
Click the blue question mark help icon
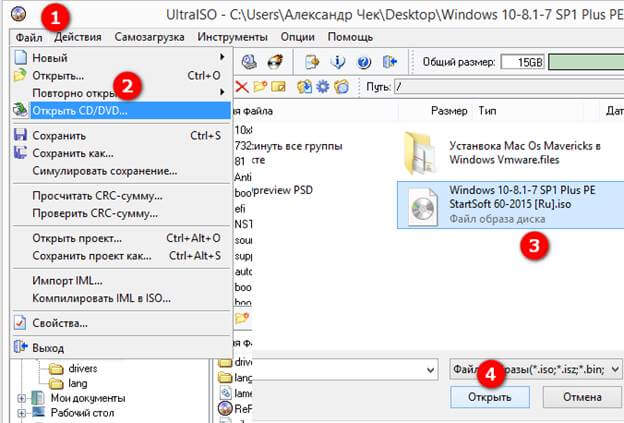click(x=364, y=62)
